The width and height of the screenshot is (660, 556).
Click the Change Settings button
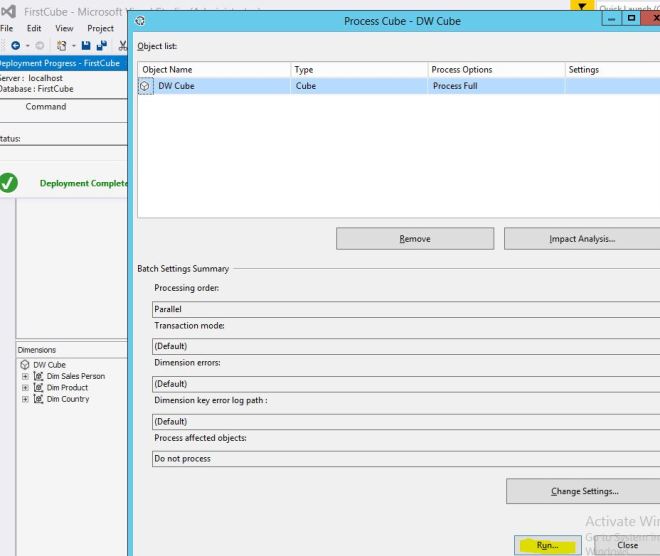(584, 491)
